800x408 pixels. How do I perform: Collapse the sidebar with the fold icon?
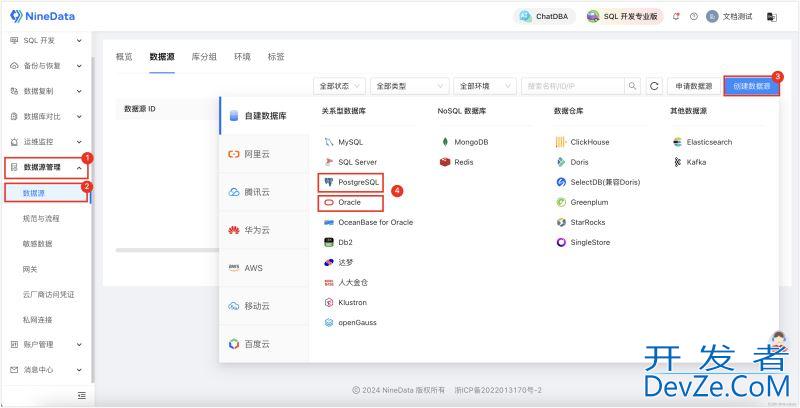82,395
